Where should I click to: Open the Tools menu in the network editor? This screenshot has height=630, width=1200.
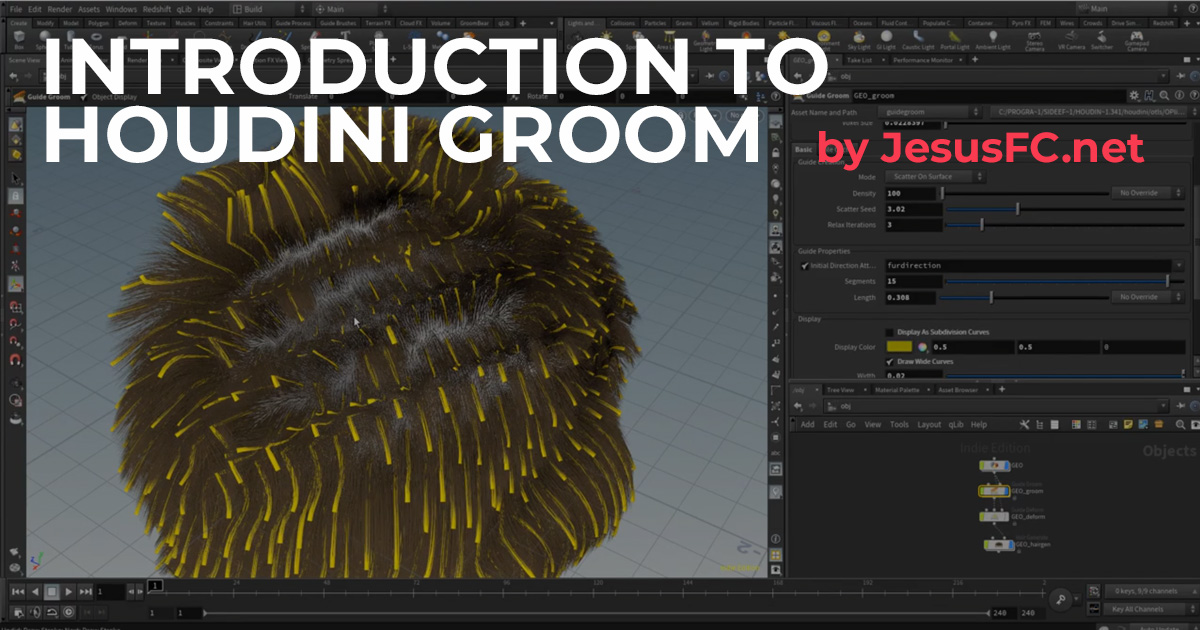click(900, 424)
